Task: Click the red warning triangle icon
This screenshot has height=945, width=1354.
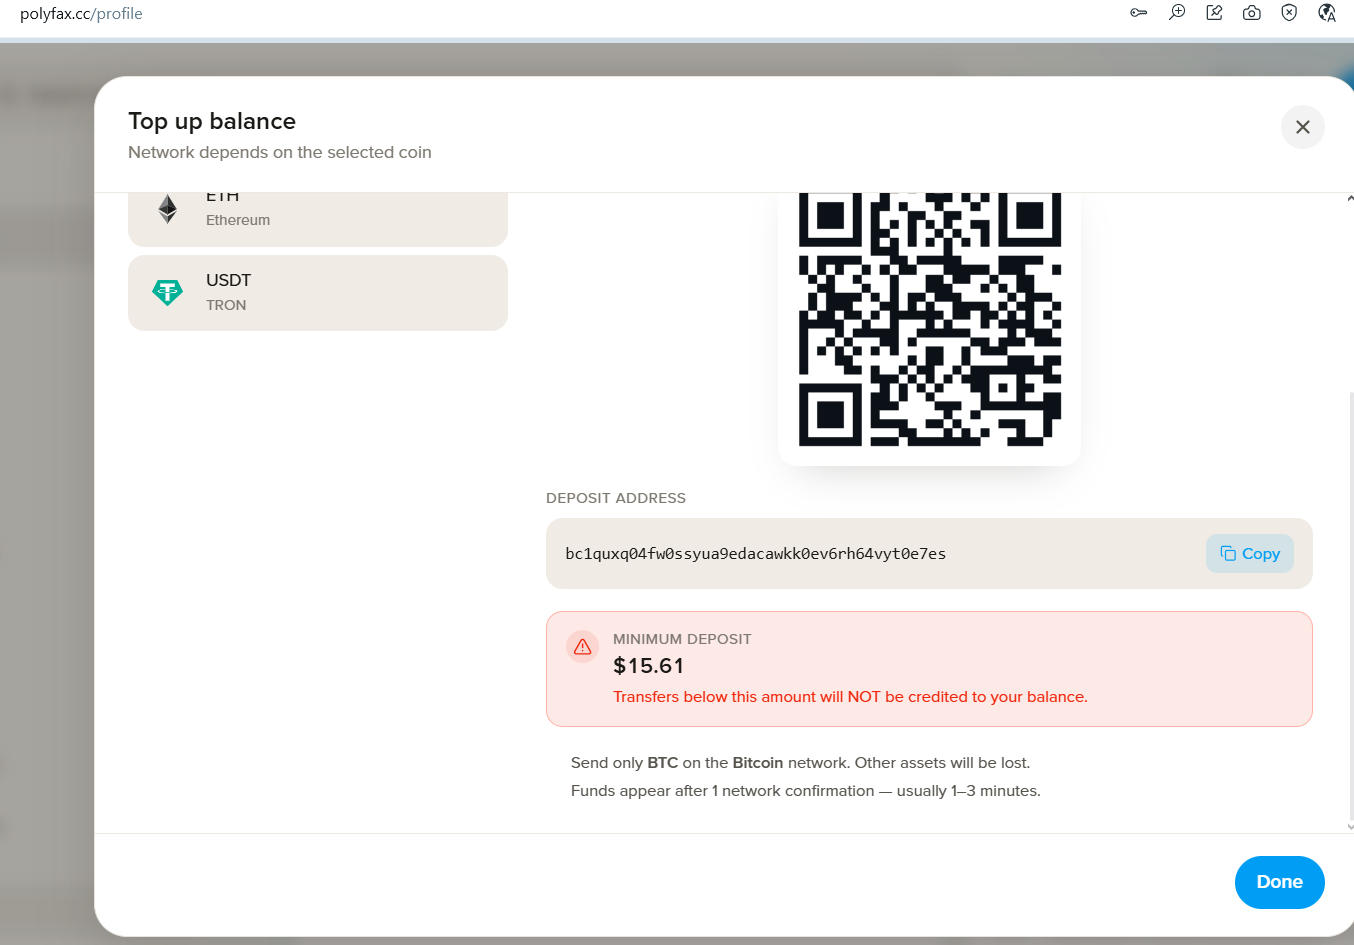Action: 583,647
